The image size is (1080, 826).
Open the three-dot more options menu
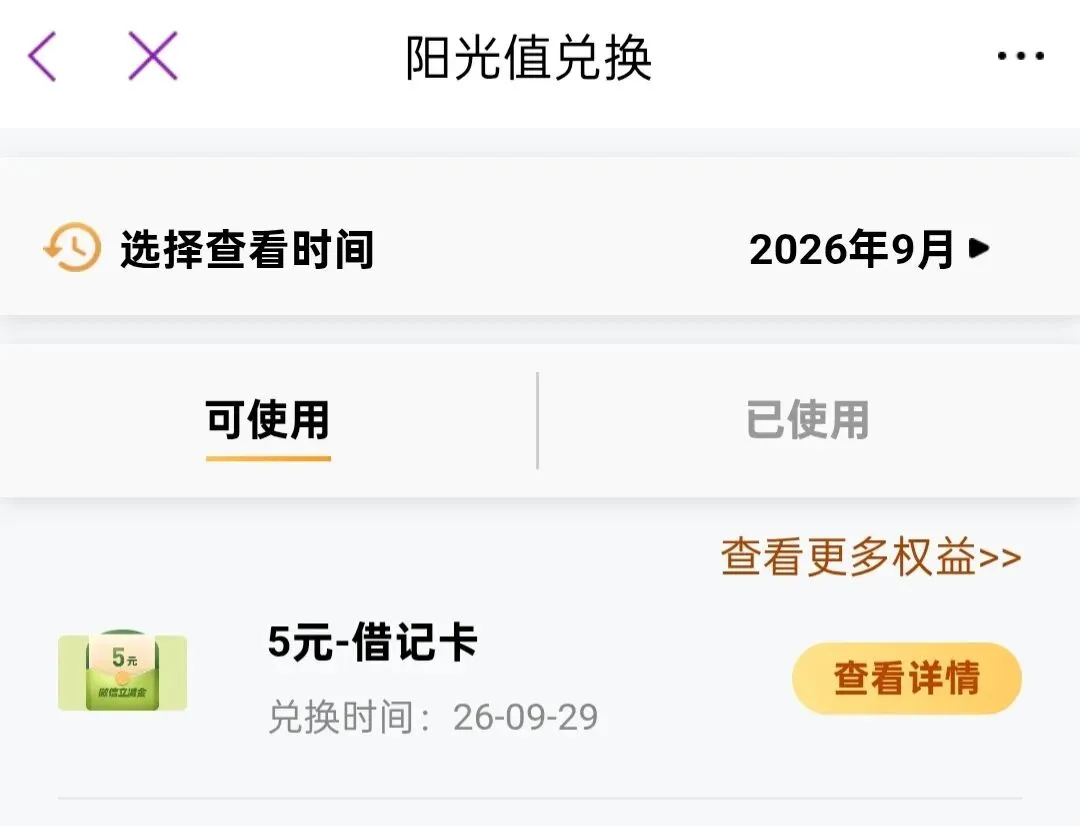coord(1021,56)
